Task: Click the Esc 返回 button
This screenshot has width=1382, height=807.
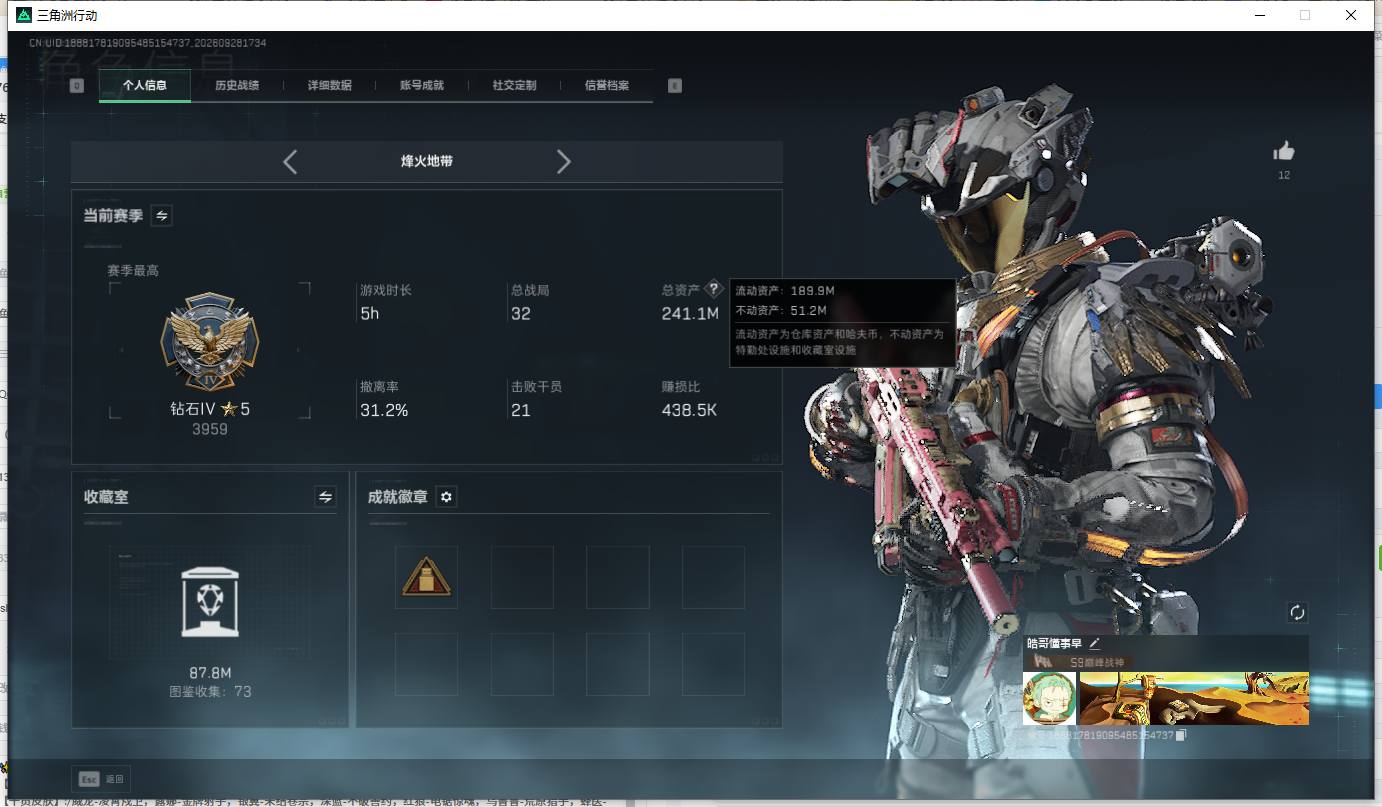Action: (101, 779)
